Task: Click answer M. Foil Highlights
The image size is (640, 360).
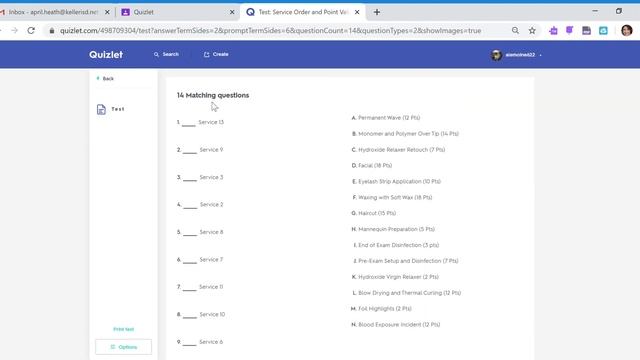Action: [x=381, y=309]
